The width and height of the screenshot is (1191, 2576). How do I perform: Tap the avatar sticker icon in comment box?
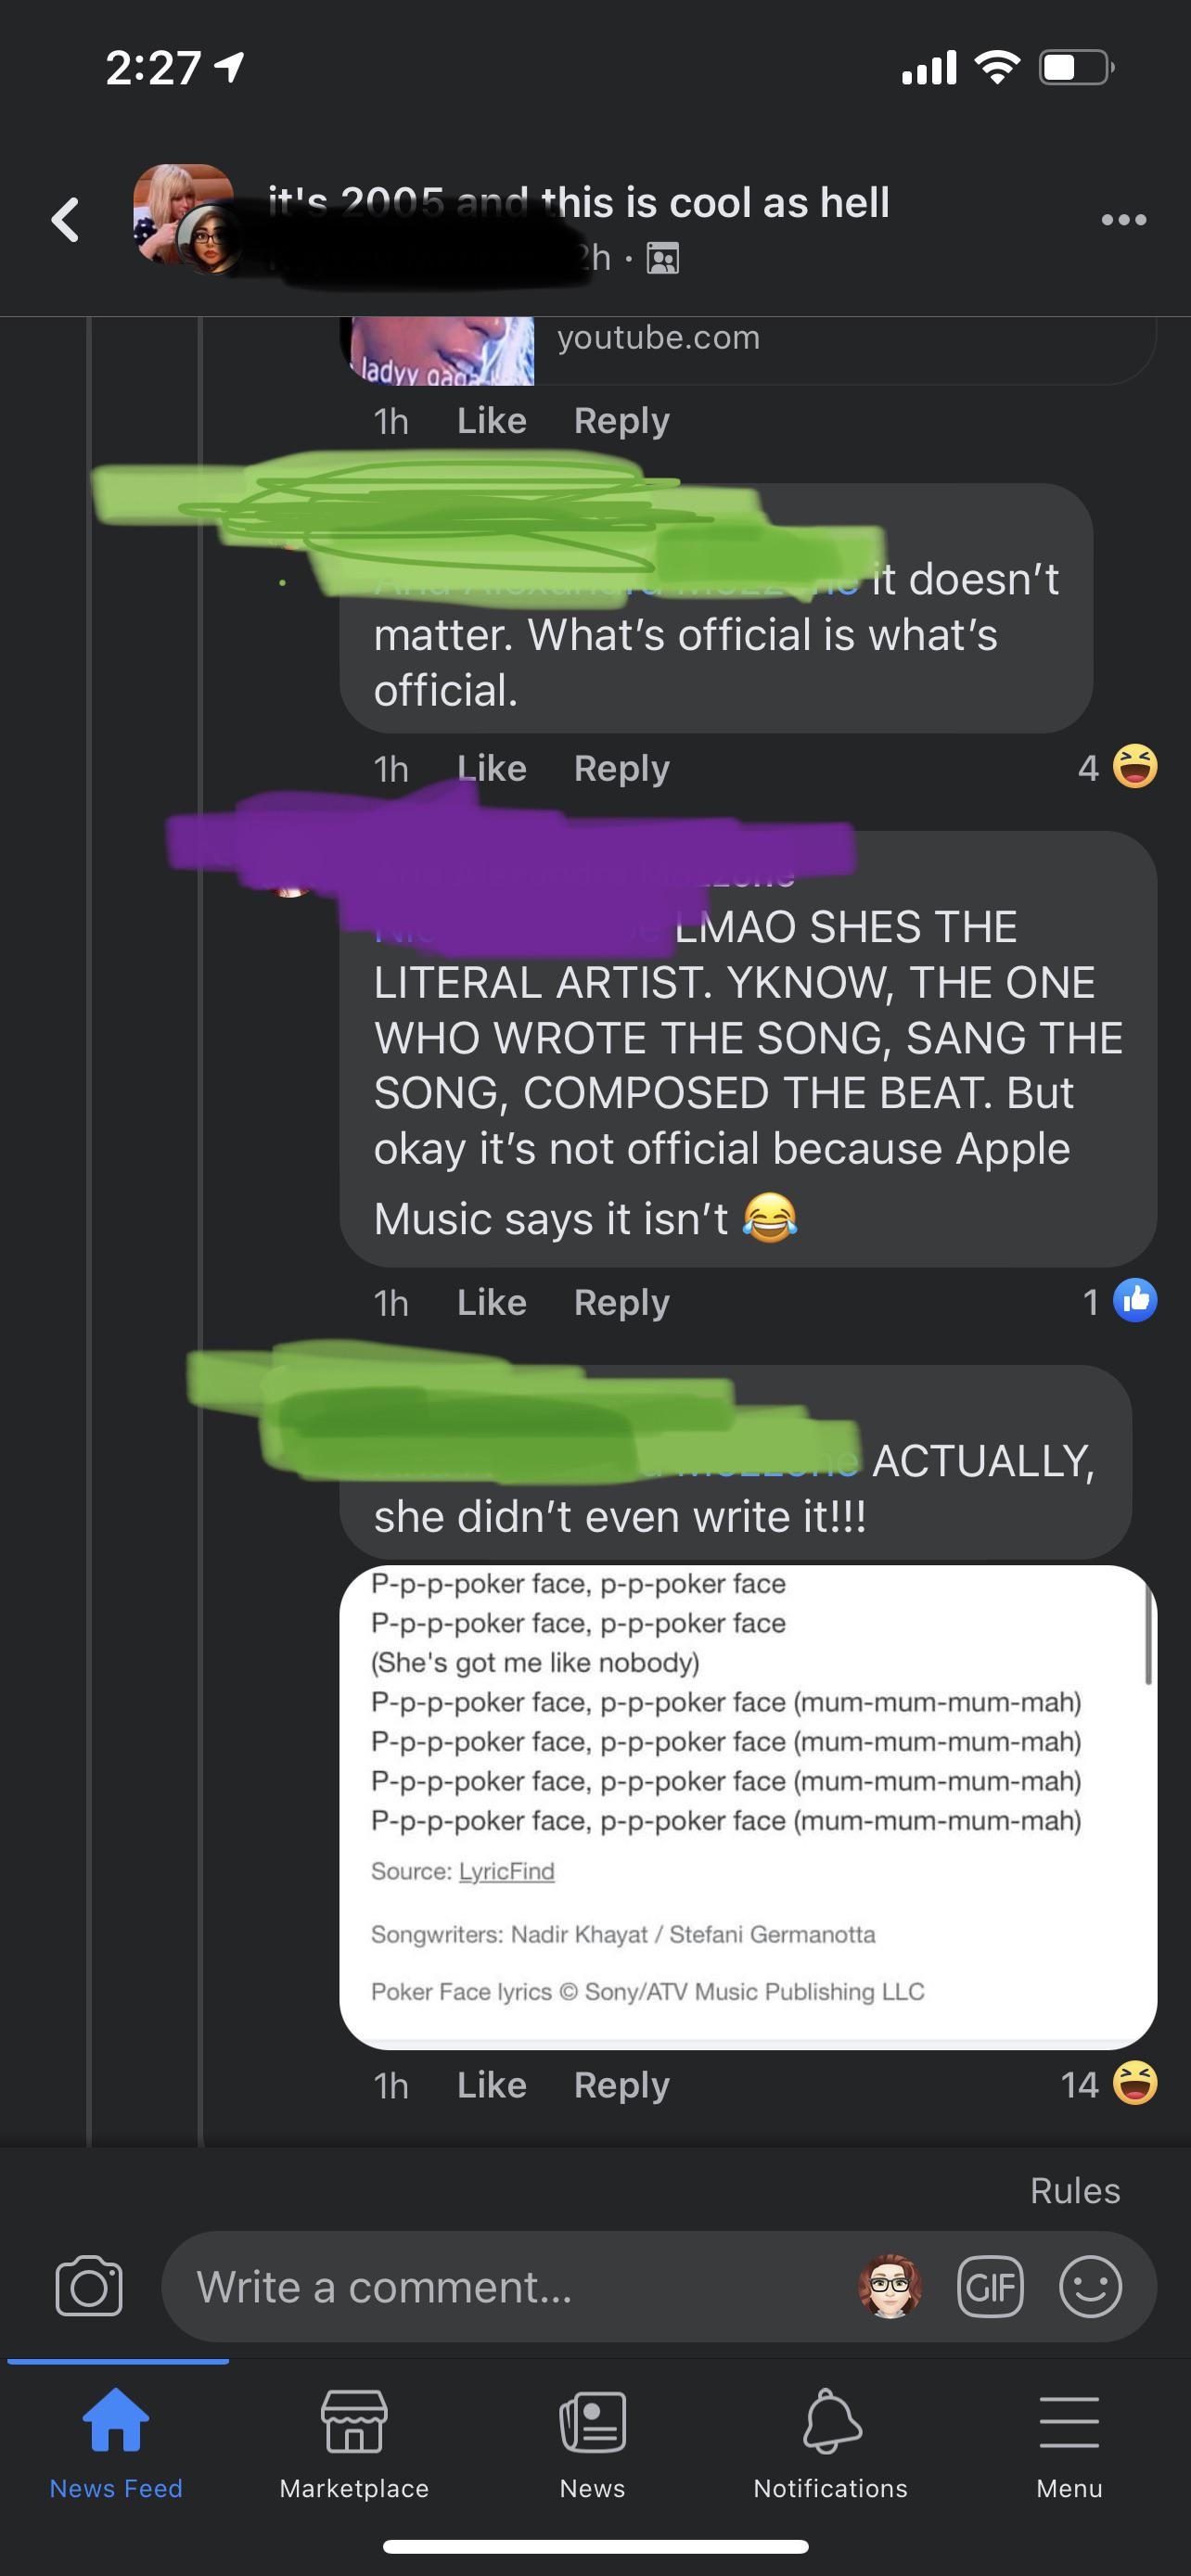pyautogui.click(x=890, y=2286)
